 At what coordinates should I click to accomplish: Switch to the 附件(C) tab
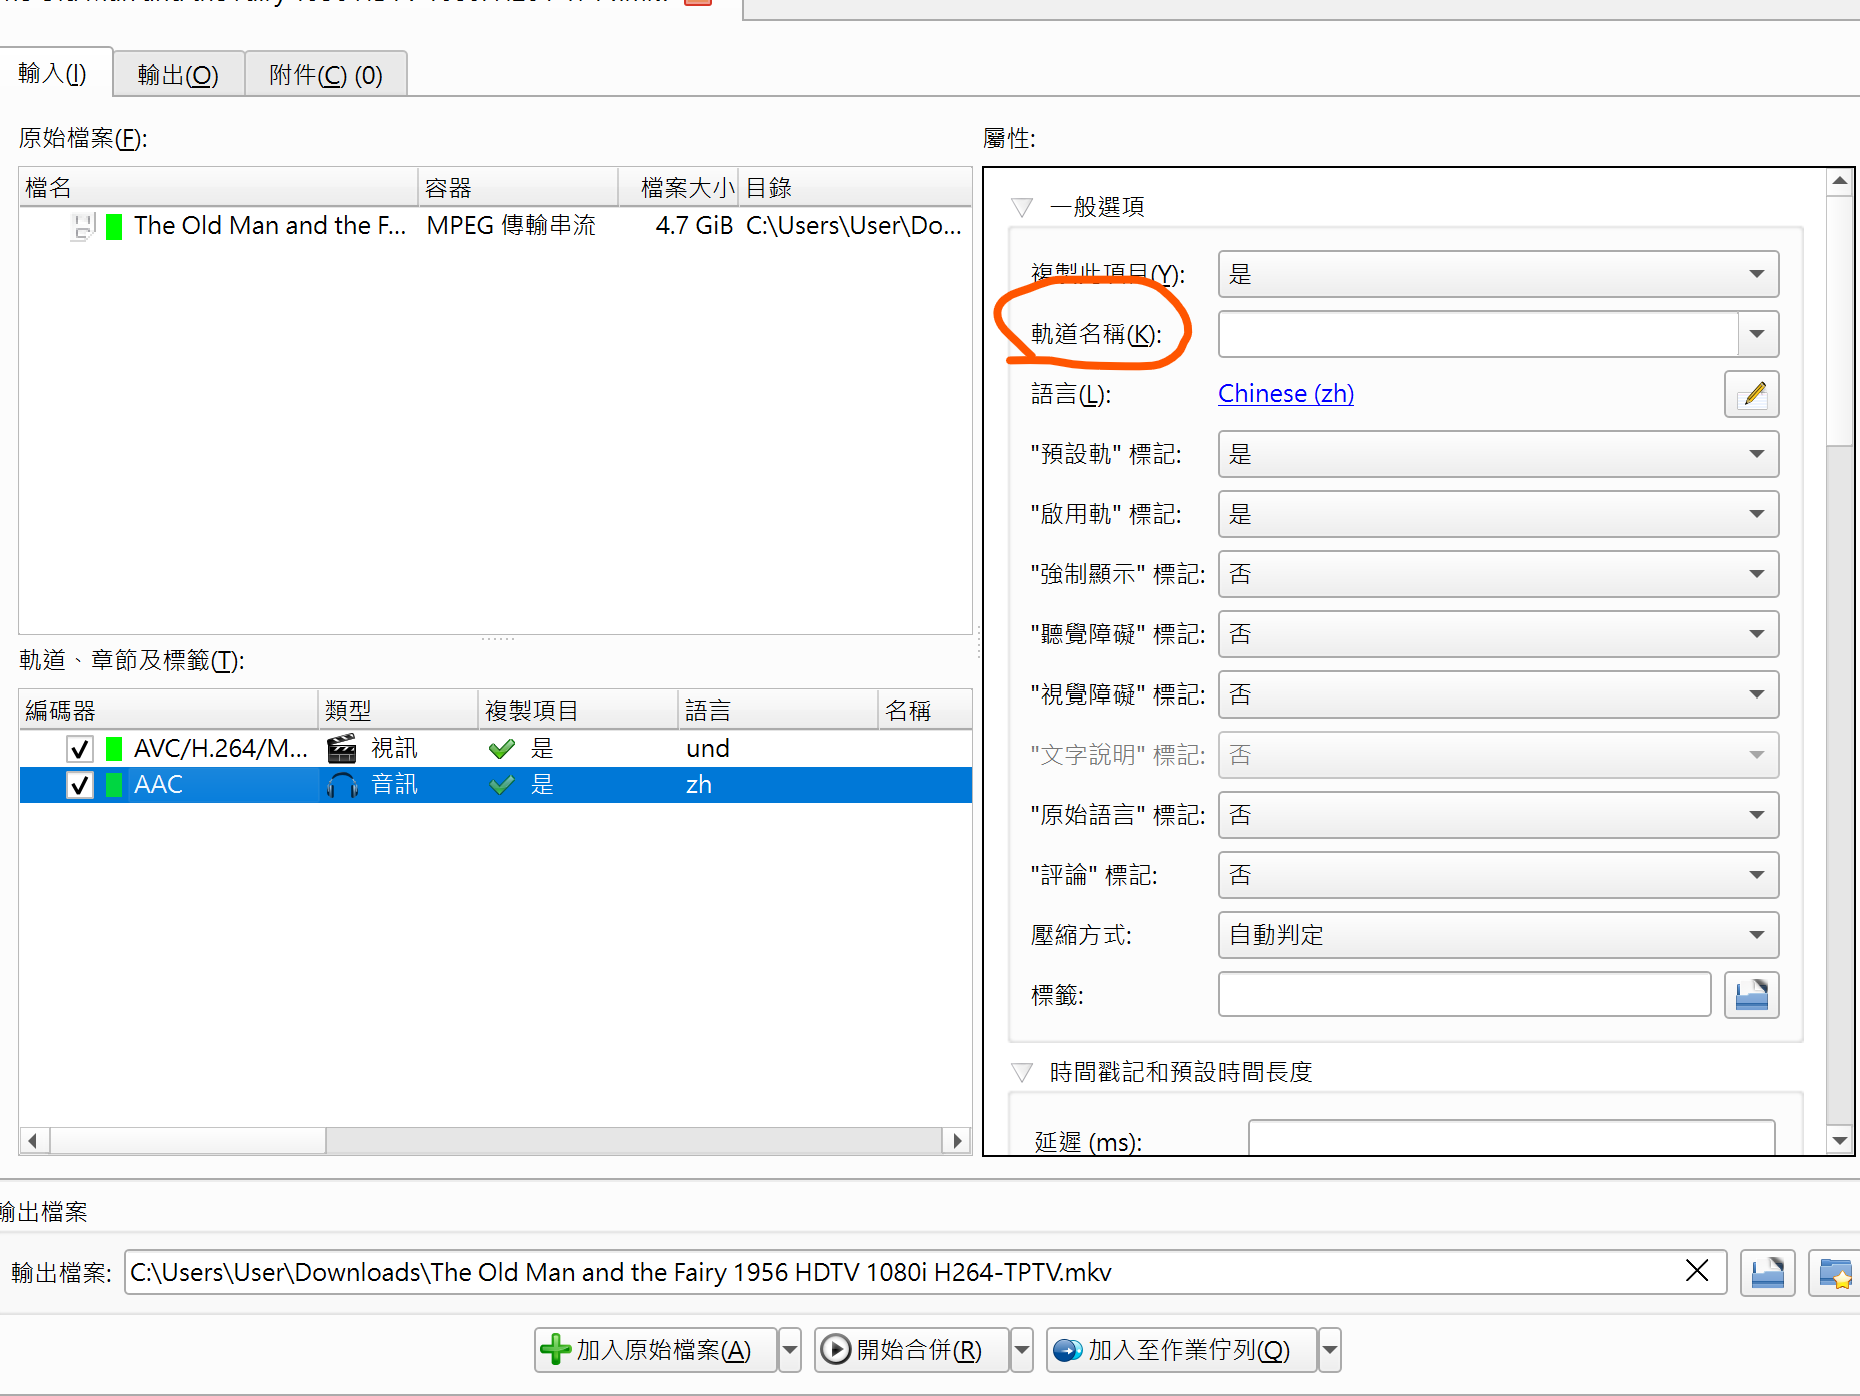point(326,73)
